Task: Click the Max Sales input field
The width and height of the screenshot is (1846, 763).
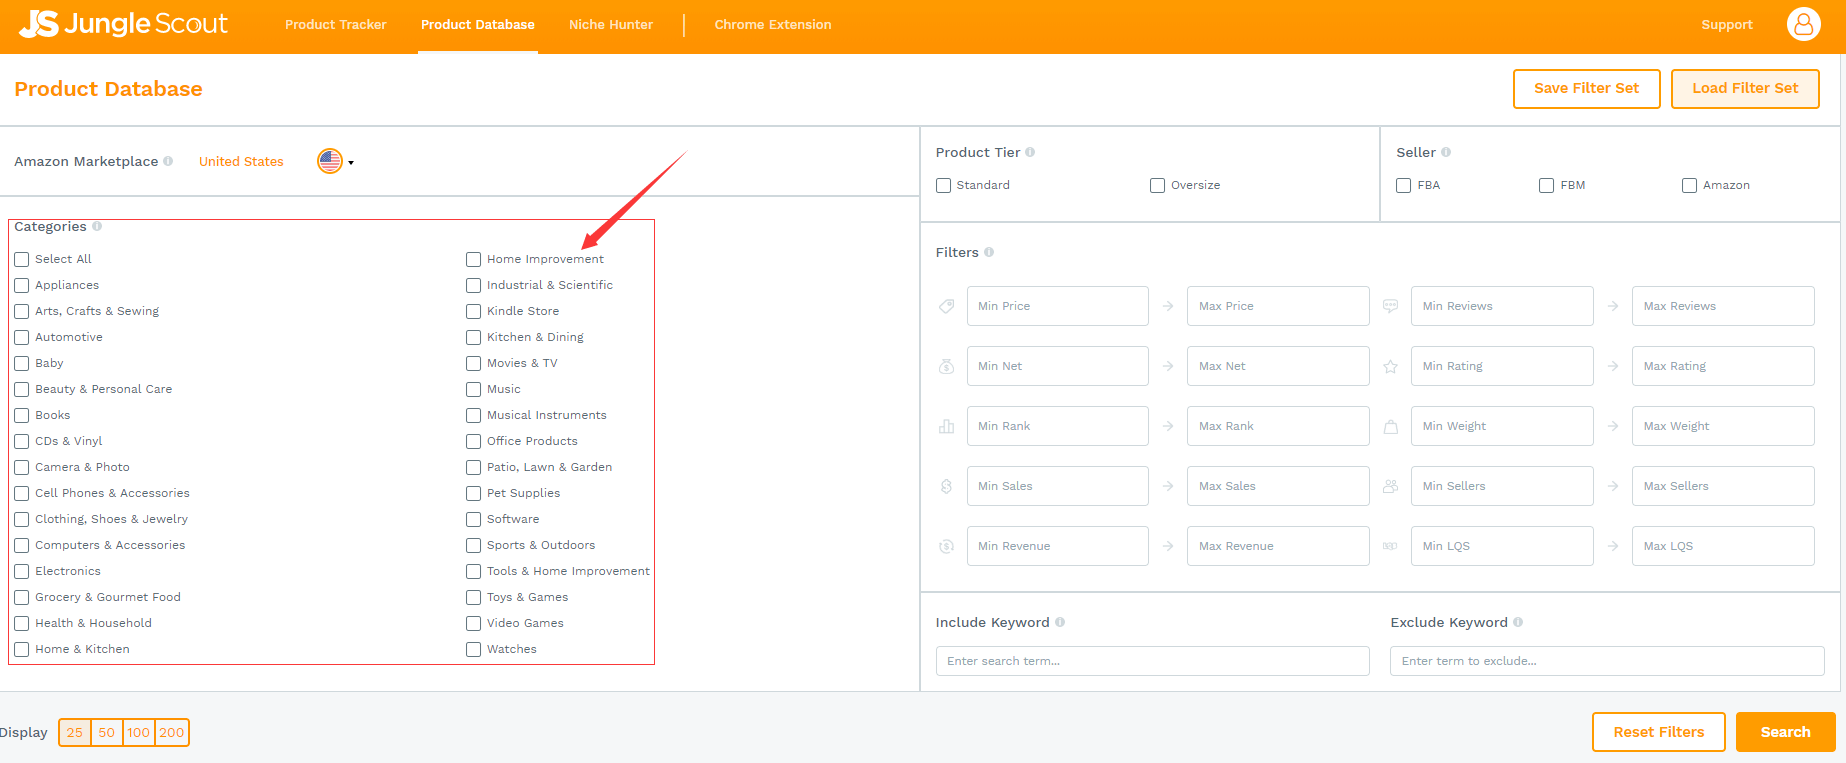Action: 1278,486
